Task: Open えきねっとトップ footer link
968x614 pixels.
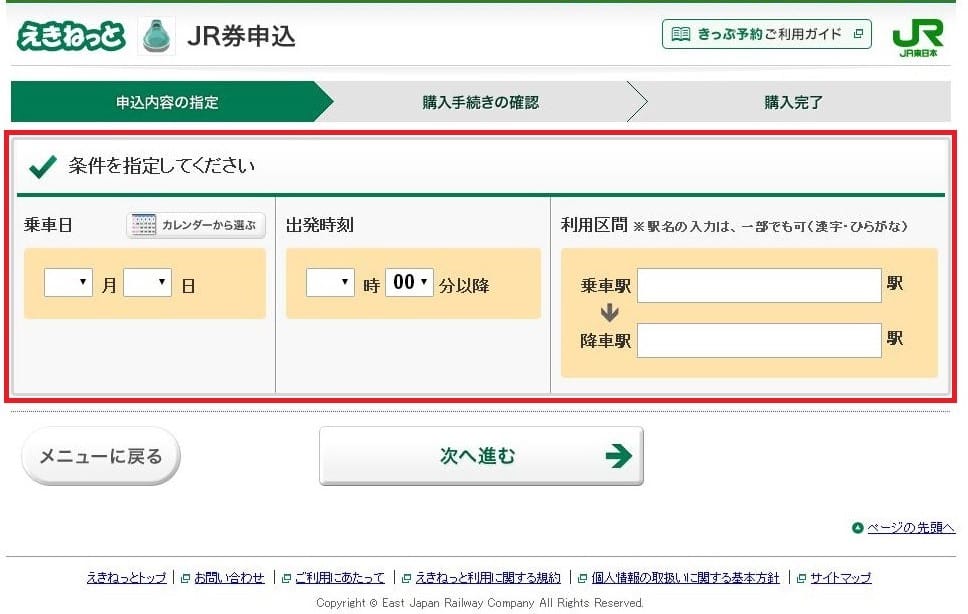Action: [x=126, y=578]
